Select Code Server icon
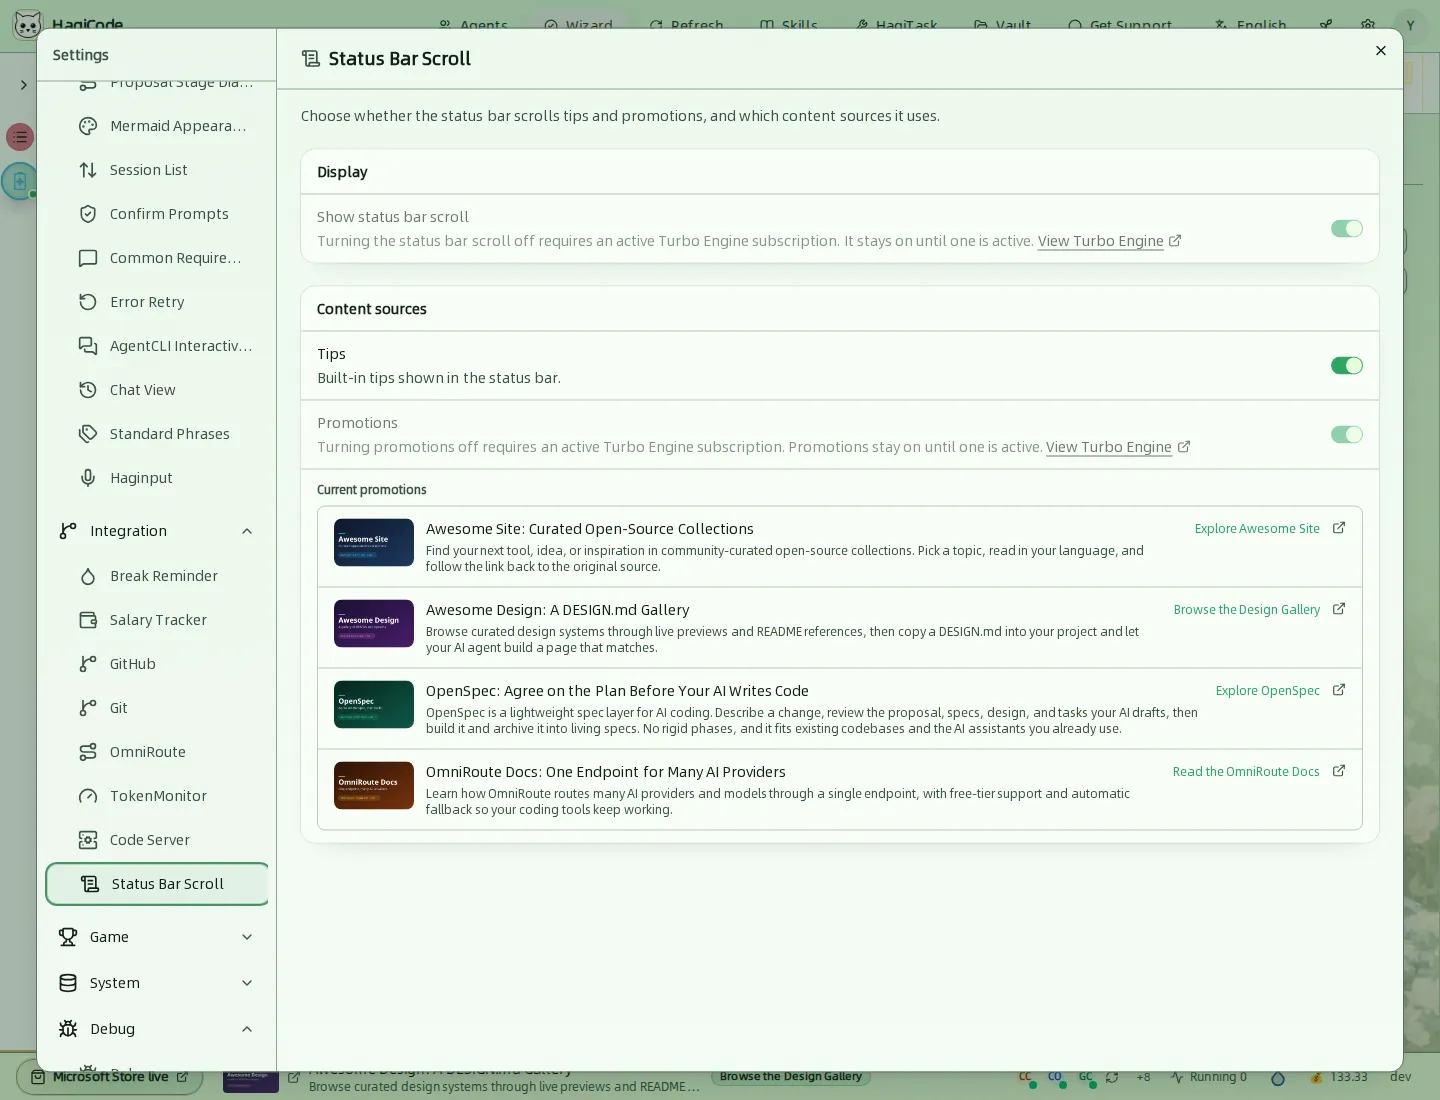This screenshot has width=1440, height=1100. (88, 840)
